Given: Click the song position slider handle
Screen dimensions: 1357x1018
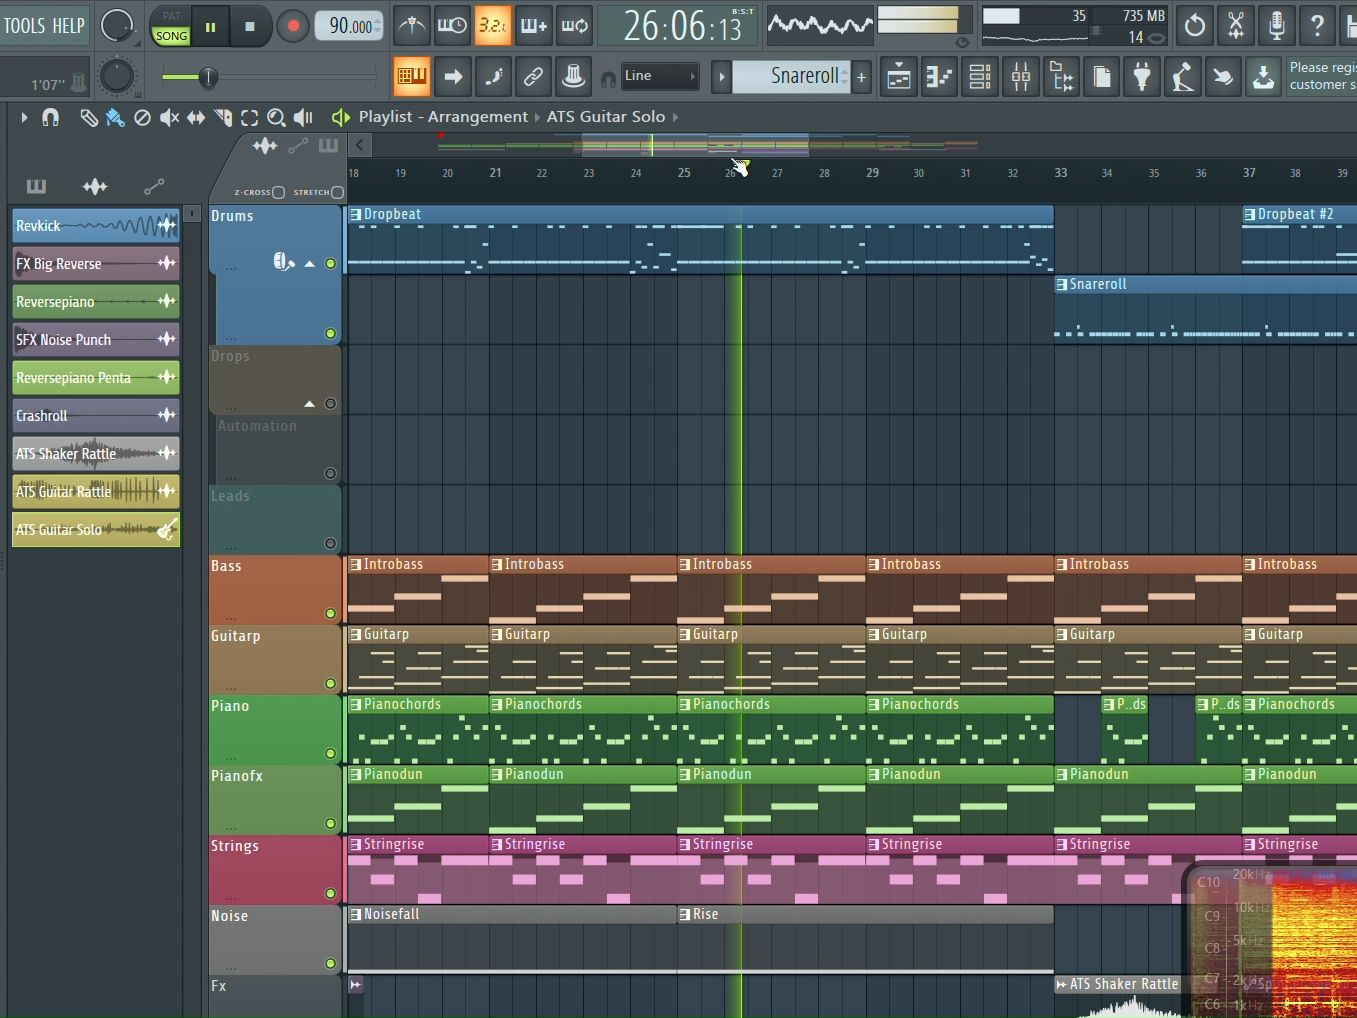Looking at the screenshot, I should tap(208, 77).
